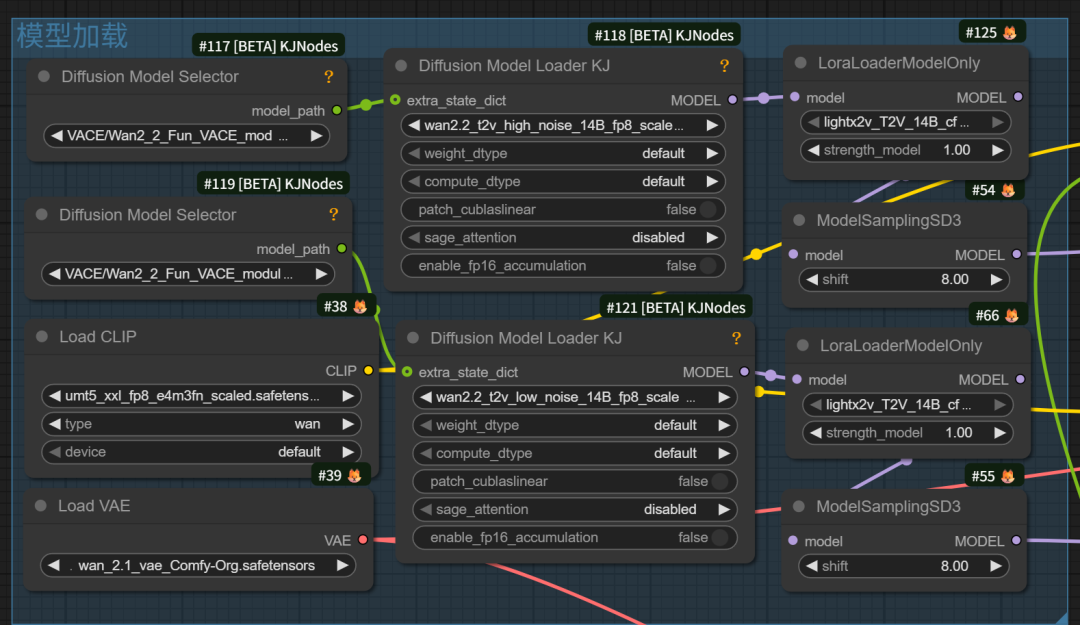Image resolution: width=1080 pixels, height=625 pixels.
Task: Collapse the ModelSamplingSD3 #54 node
Action: (x=799, y=221)
